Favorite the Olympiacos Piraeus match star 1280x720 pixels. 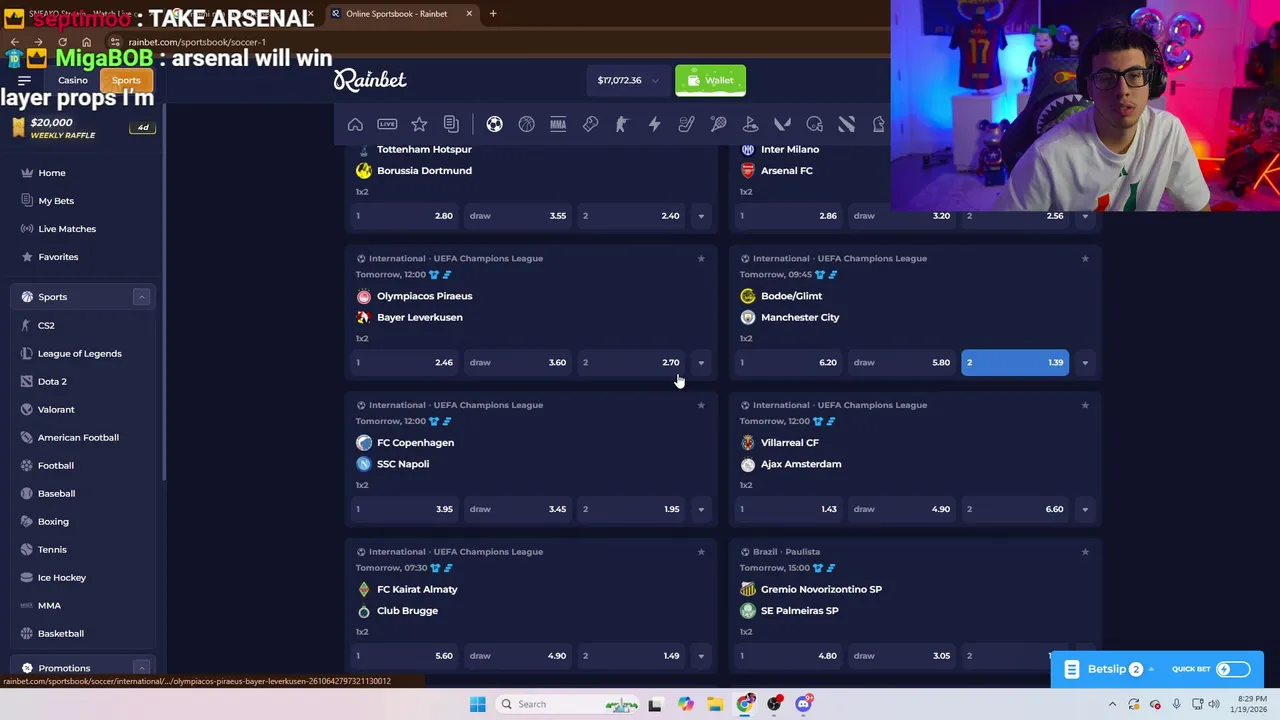pos(701,258)
